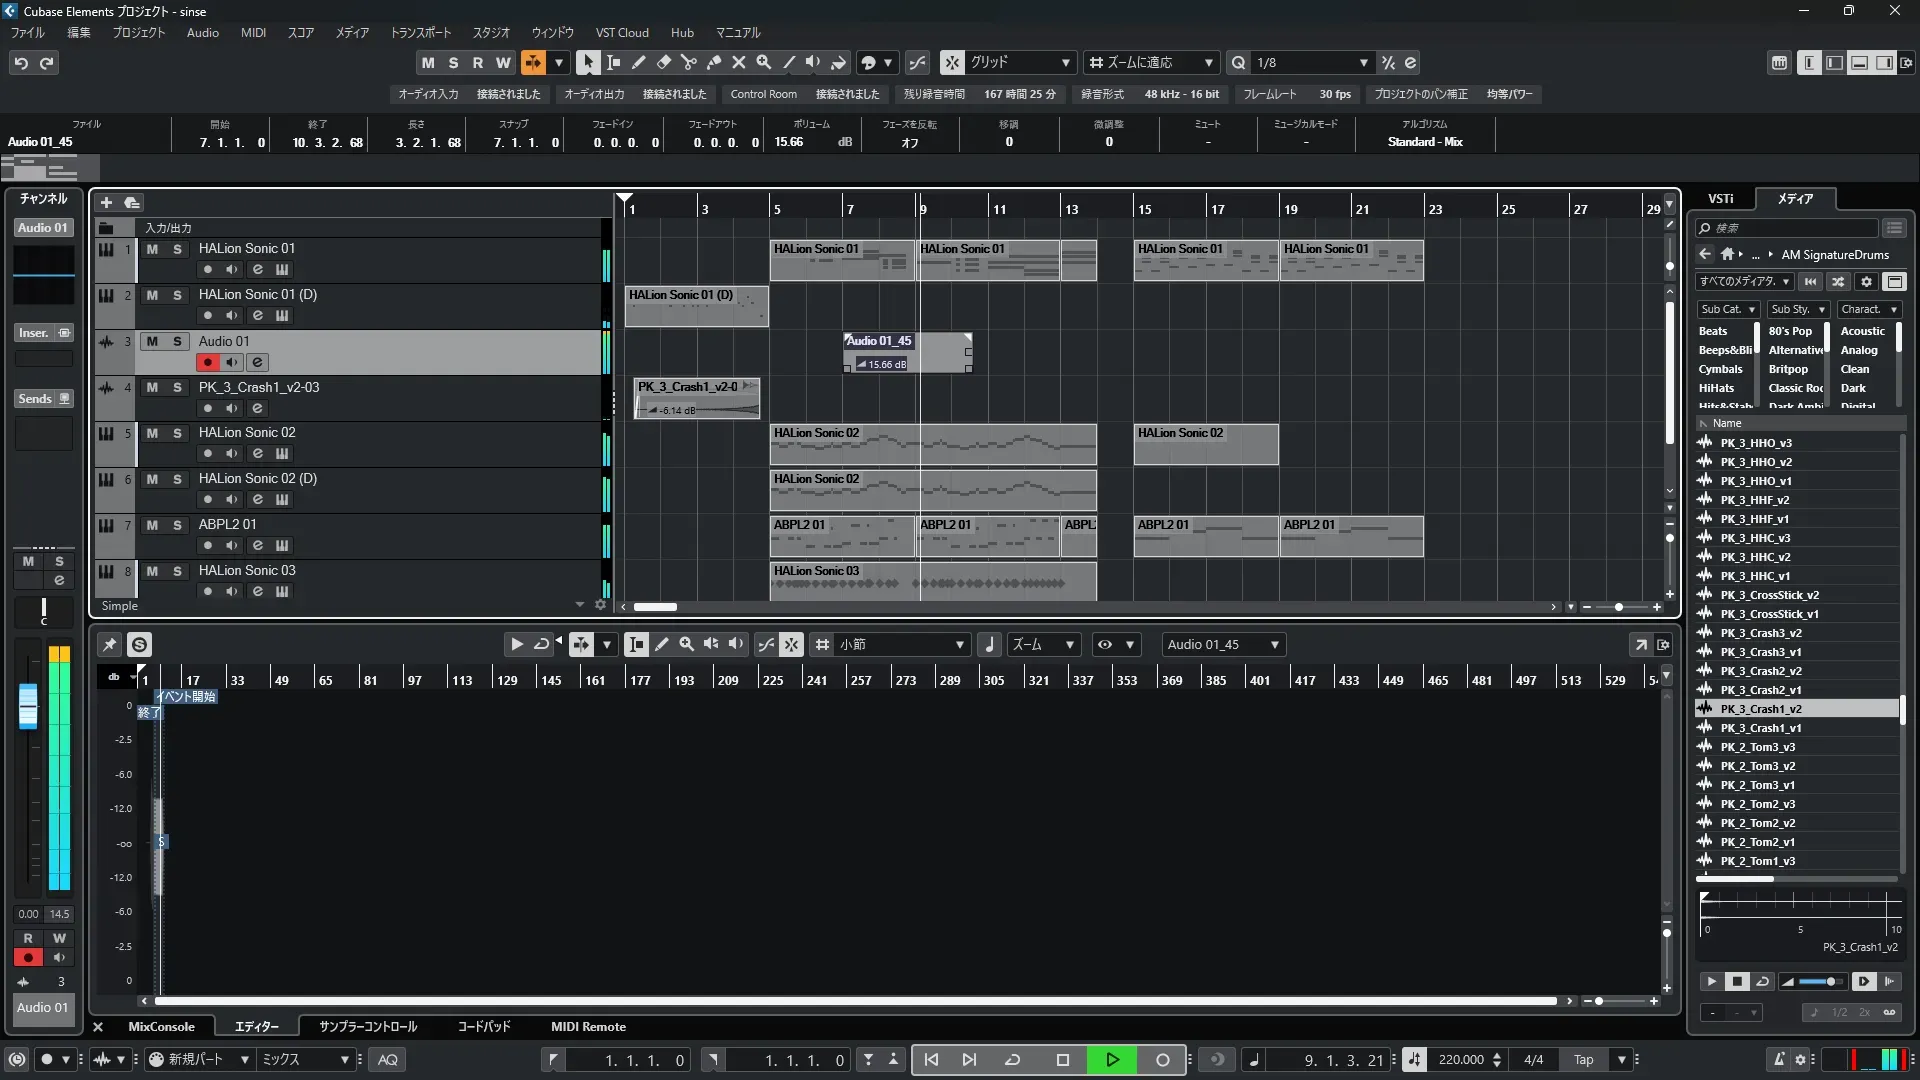1920x1080 pixels.
Task: Select the Eraser tool in toolbar
Action: (x=663, y=62)
